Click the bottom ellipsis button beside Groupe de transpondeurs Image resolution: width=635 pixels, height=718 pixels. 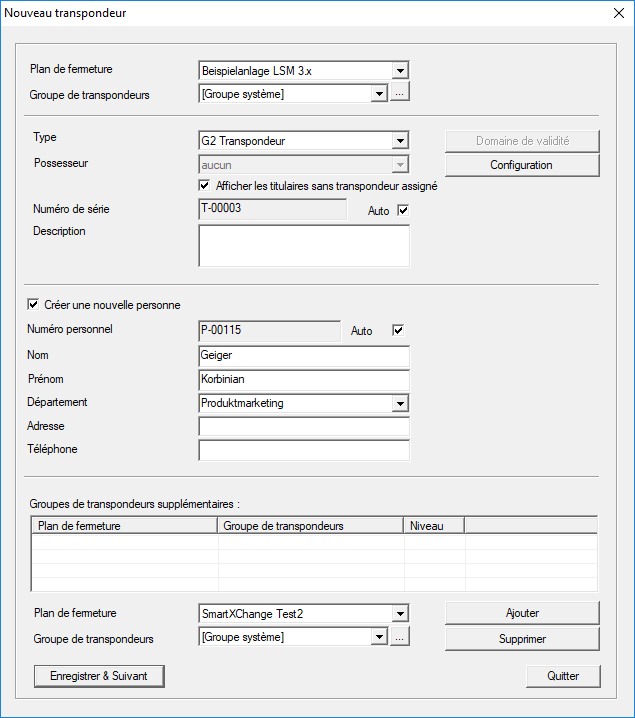tap(400, 637)
